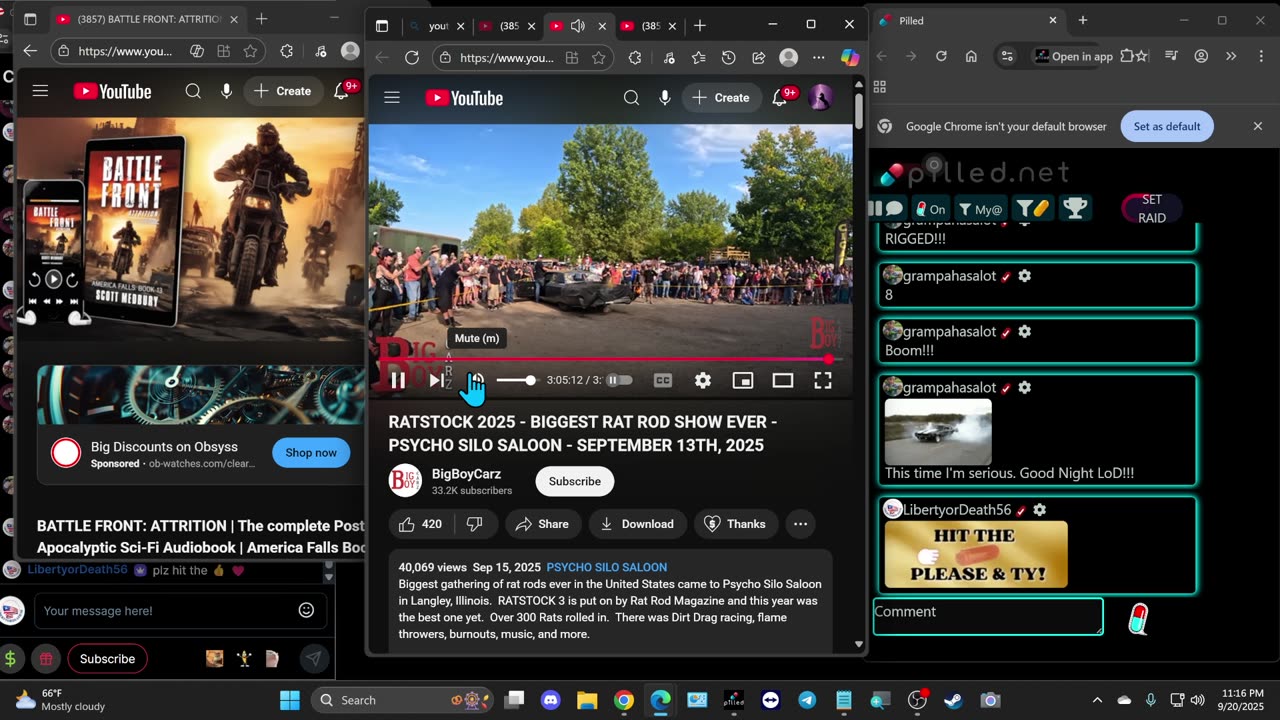
Task: Open the miniplayer view
Action: click(742, 380)
